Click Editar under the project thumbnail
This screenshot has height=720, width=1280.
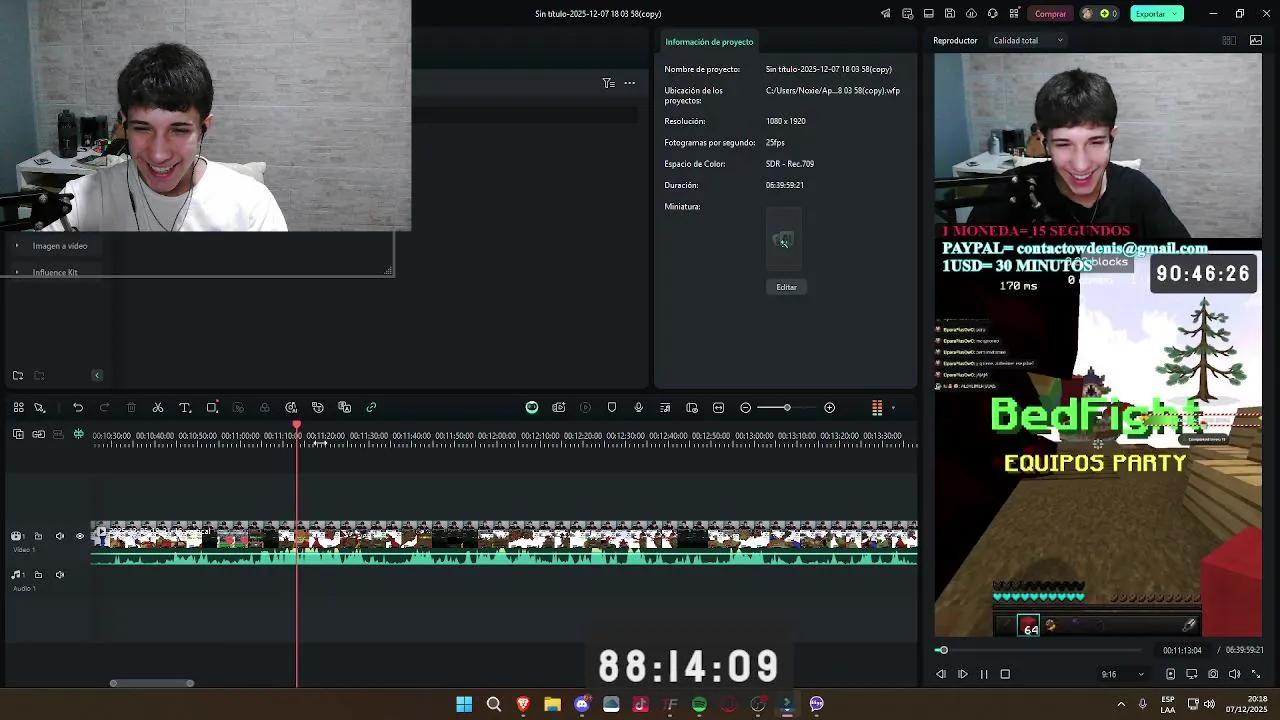pyautogui.click(x=787, y=287)
